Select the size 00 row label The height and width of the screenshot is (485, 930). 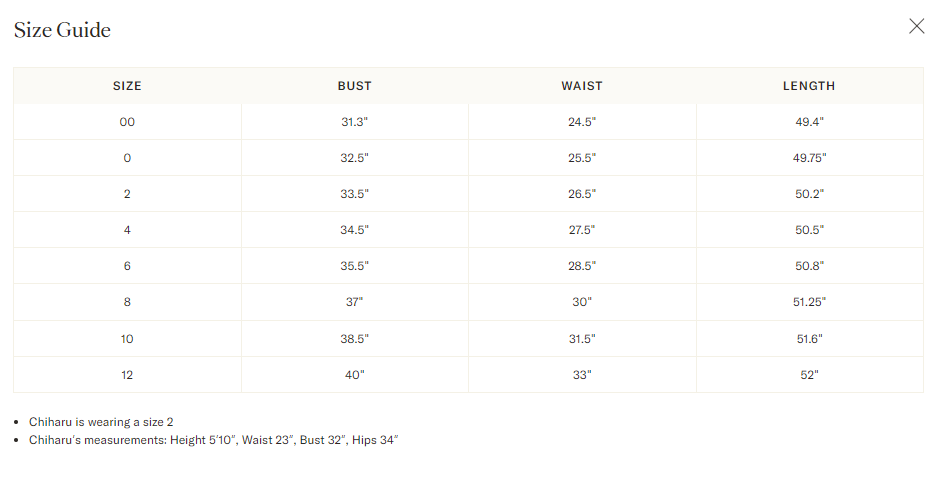tap(127, 122)
